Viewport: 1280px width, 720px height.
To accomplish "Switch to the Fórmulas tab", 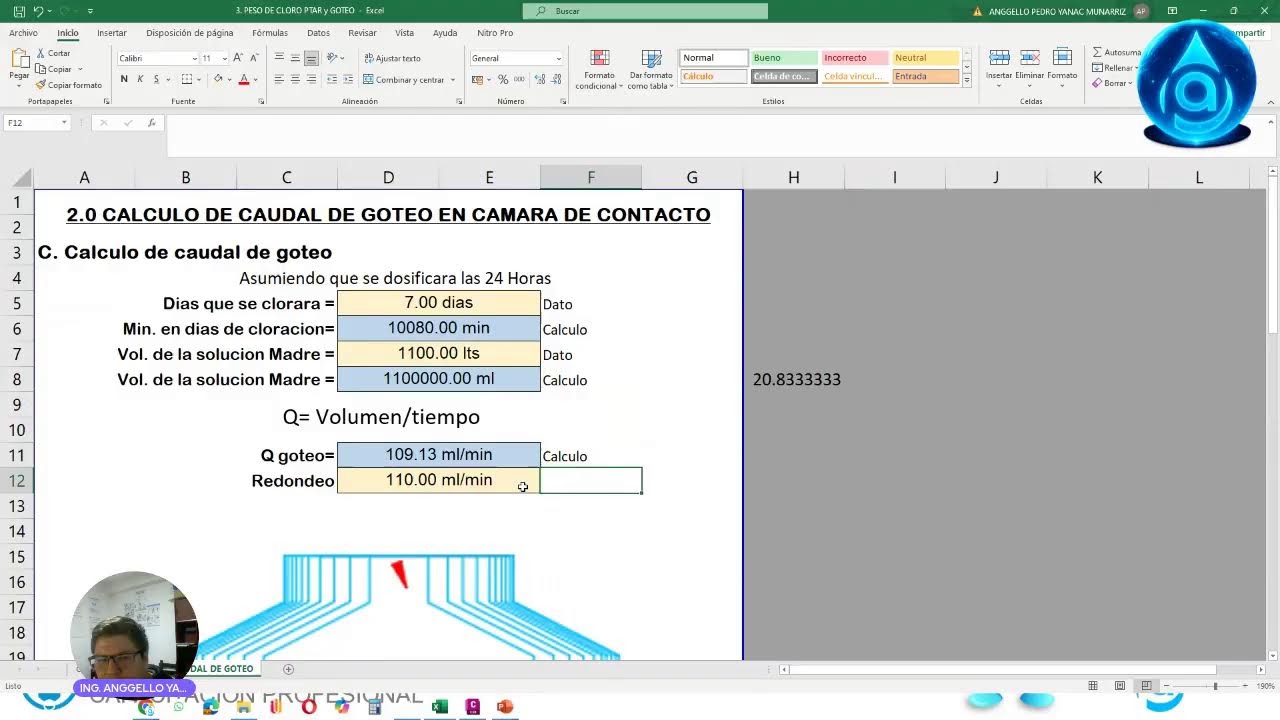I will click(x=270, y=33).
